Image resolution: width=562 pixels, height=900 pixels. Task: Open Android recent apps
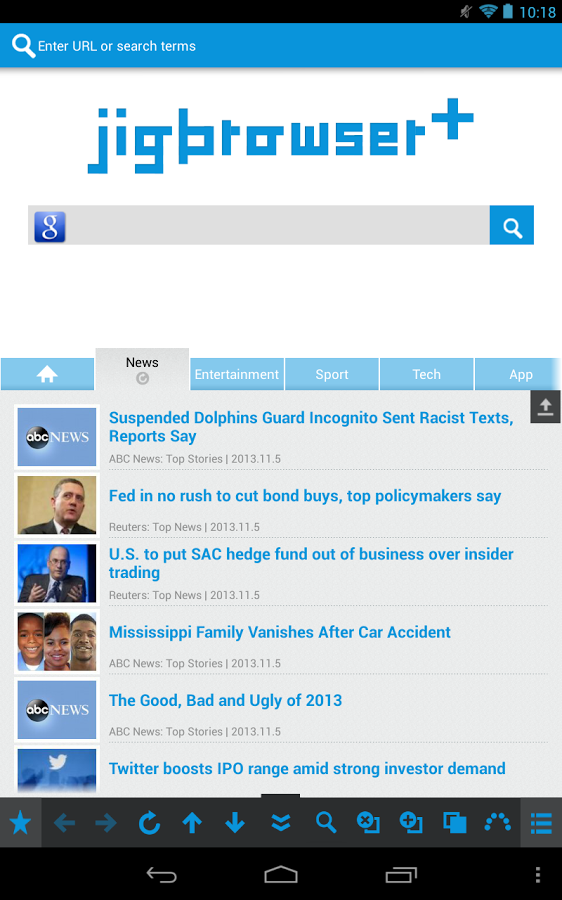click(x=401, y=875)
